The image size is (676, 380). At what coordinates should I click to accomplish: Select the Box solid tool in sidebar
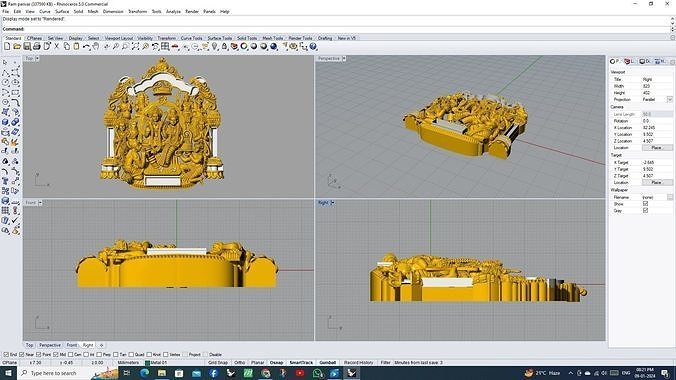(x=6, y=122)
